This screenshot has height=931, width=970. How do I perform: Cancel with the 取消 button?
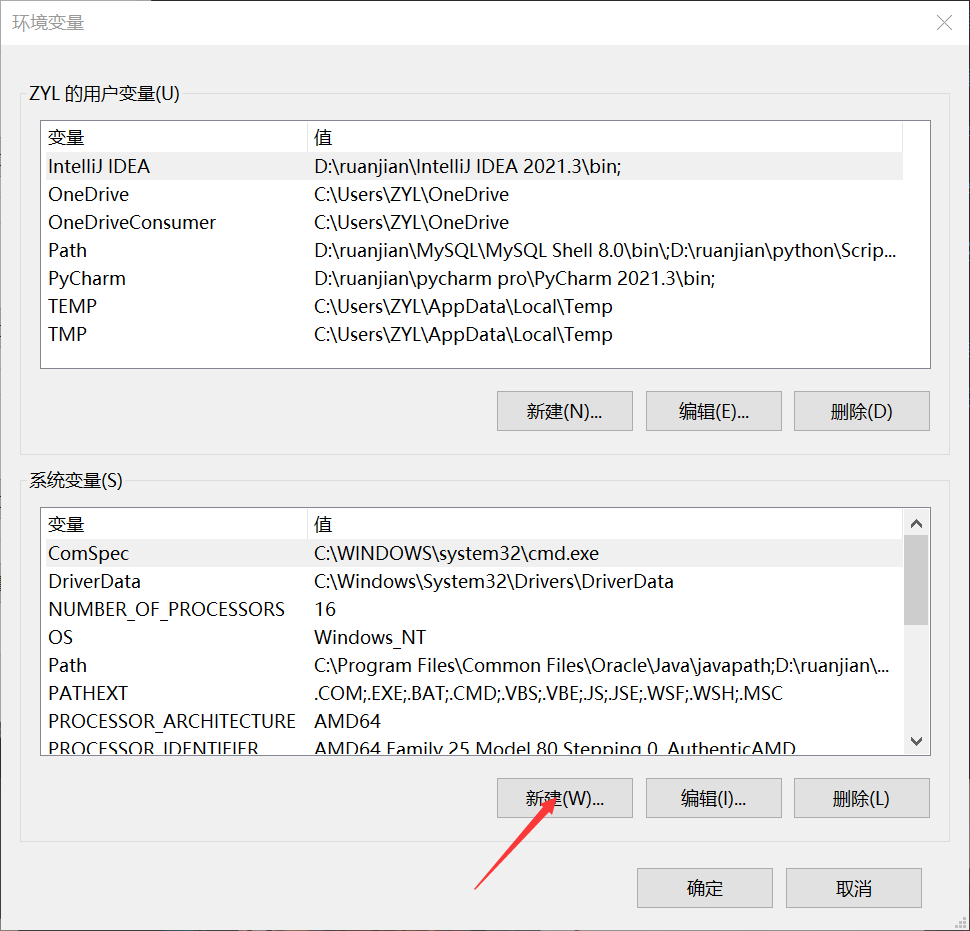(853, 888)
